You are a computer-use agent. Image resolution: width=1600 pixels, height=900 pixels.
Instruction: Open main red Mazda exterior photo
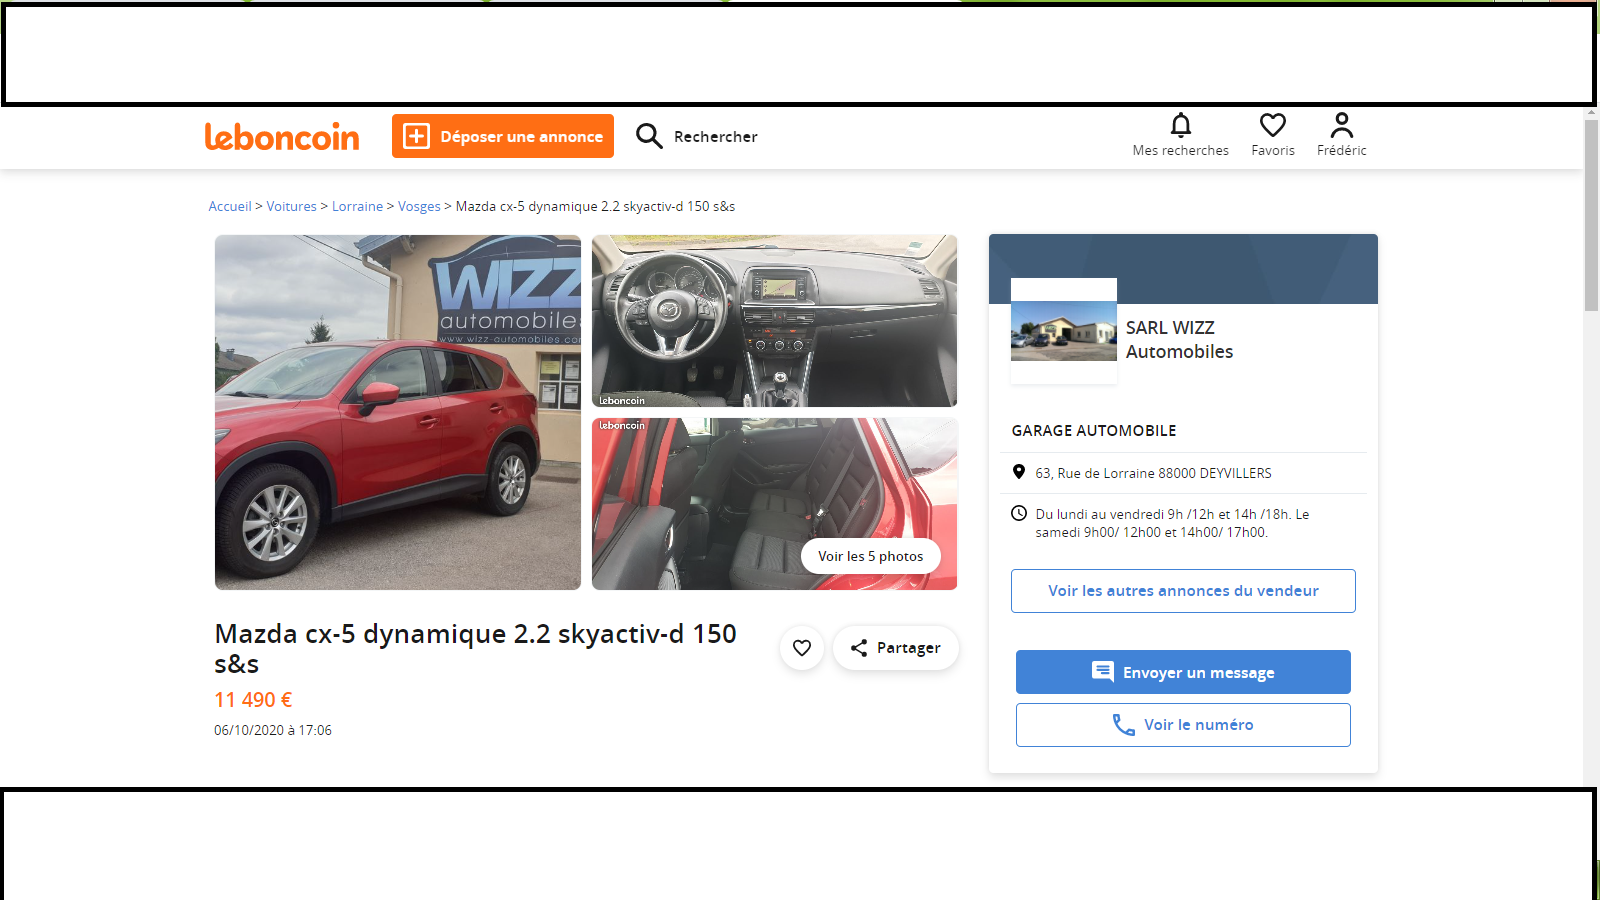[398, 412]
